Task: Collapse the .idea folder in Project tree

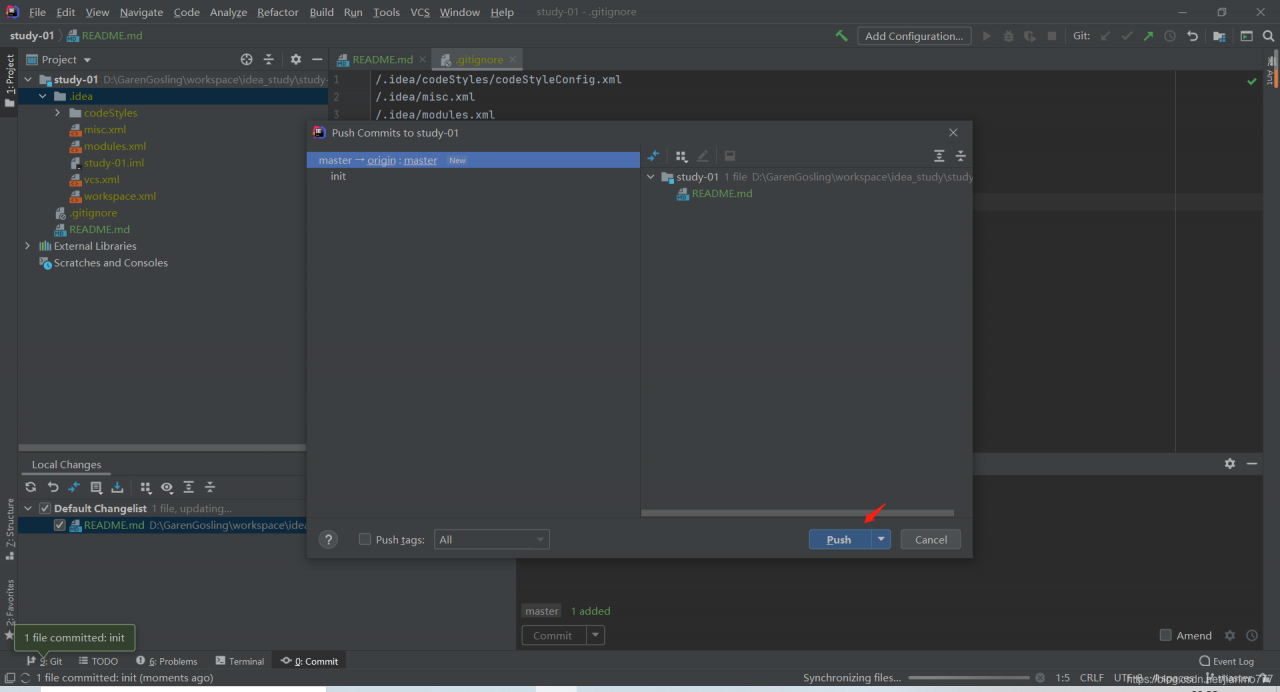Action: [x=42, y=96]
